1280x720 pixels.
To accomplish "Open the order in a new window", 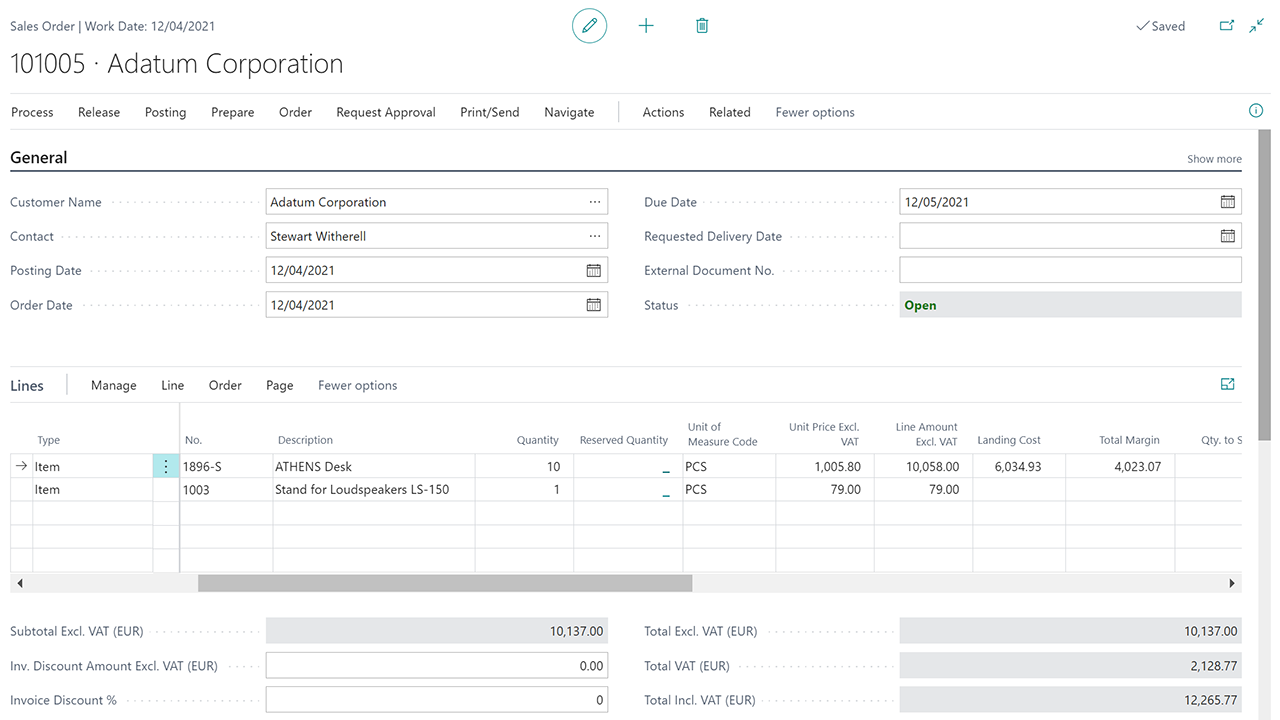I will tap(1227, 26).
